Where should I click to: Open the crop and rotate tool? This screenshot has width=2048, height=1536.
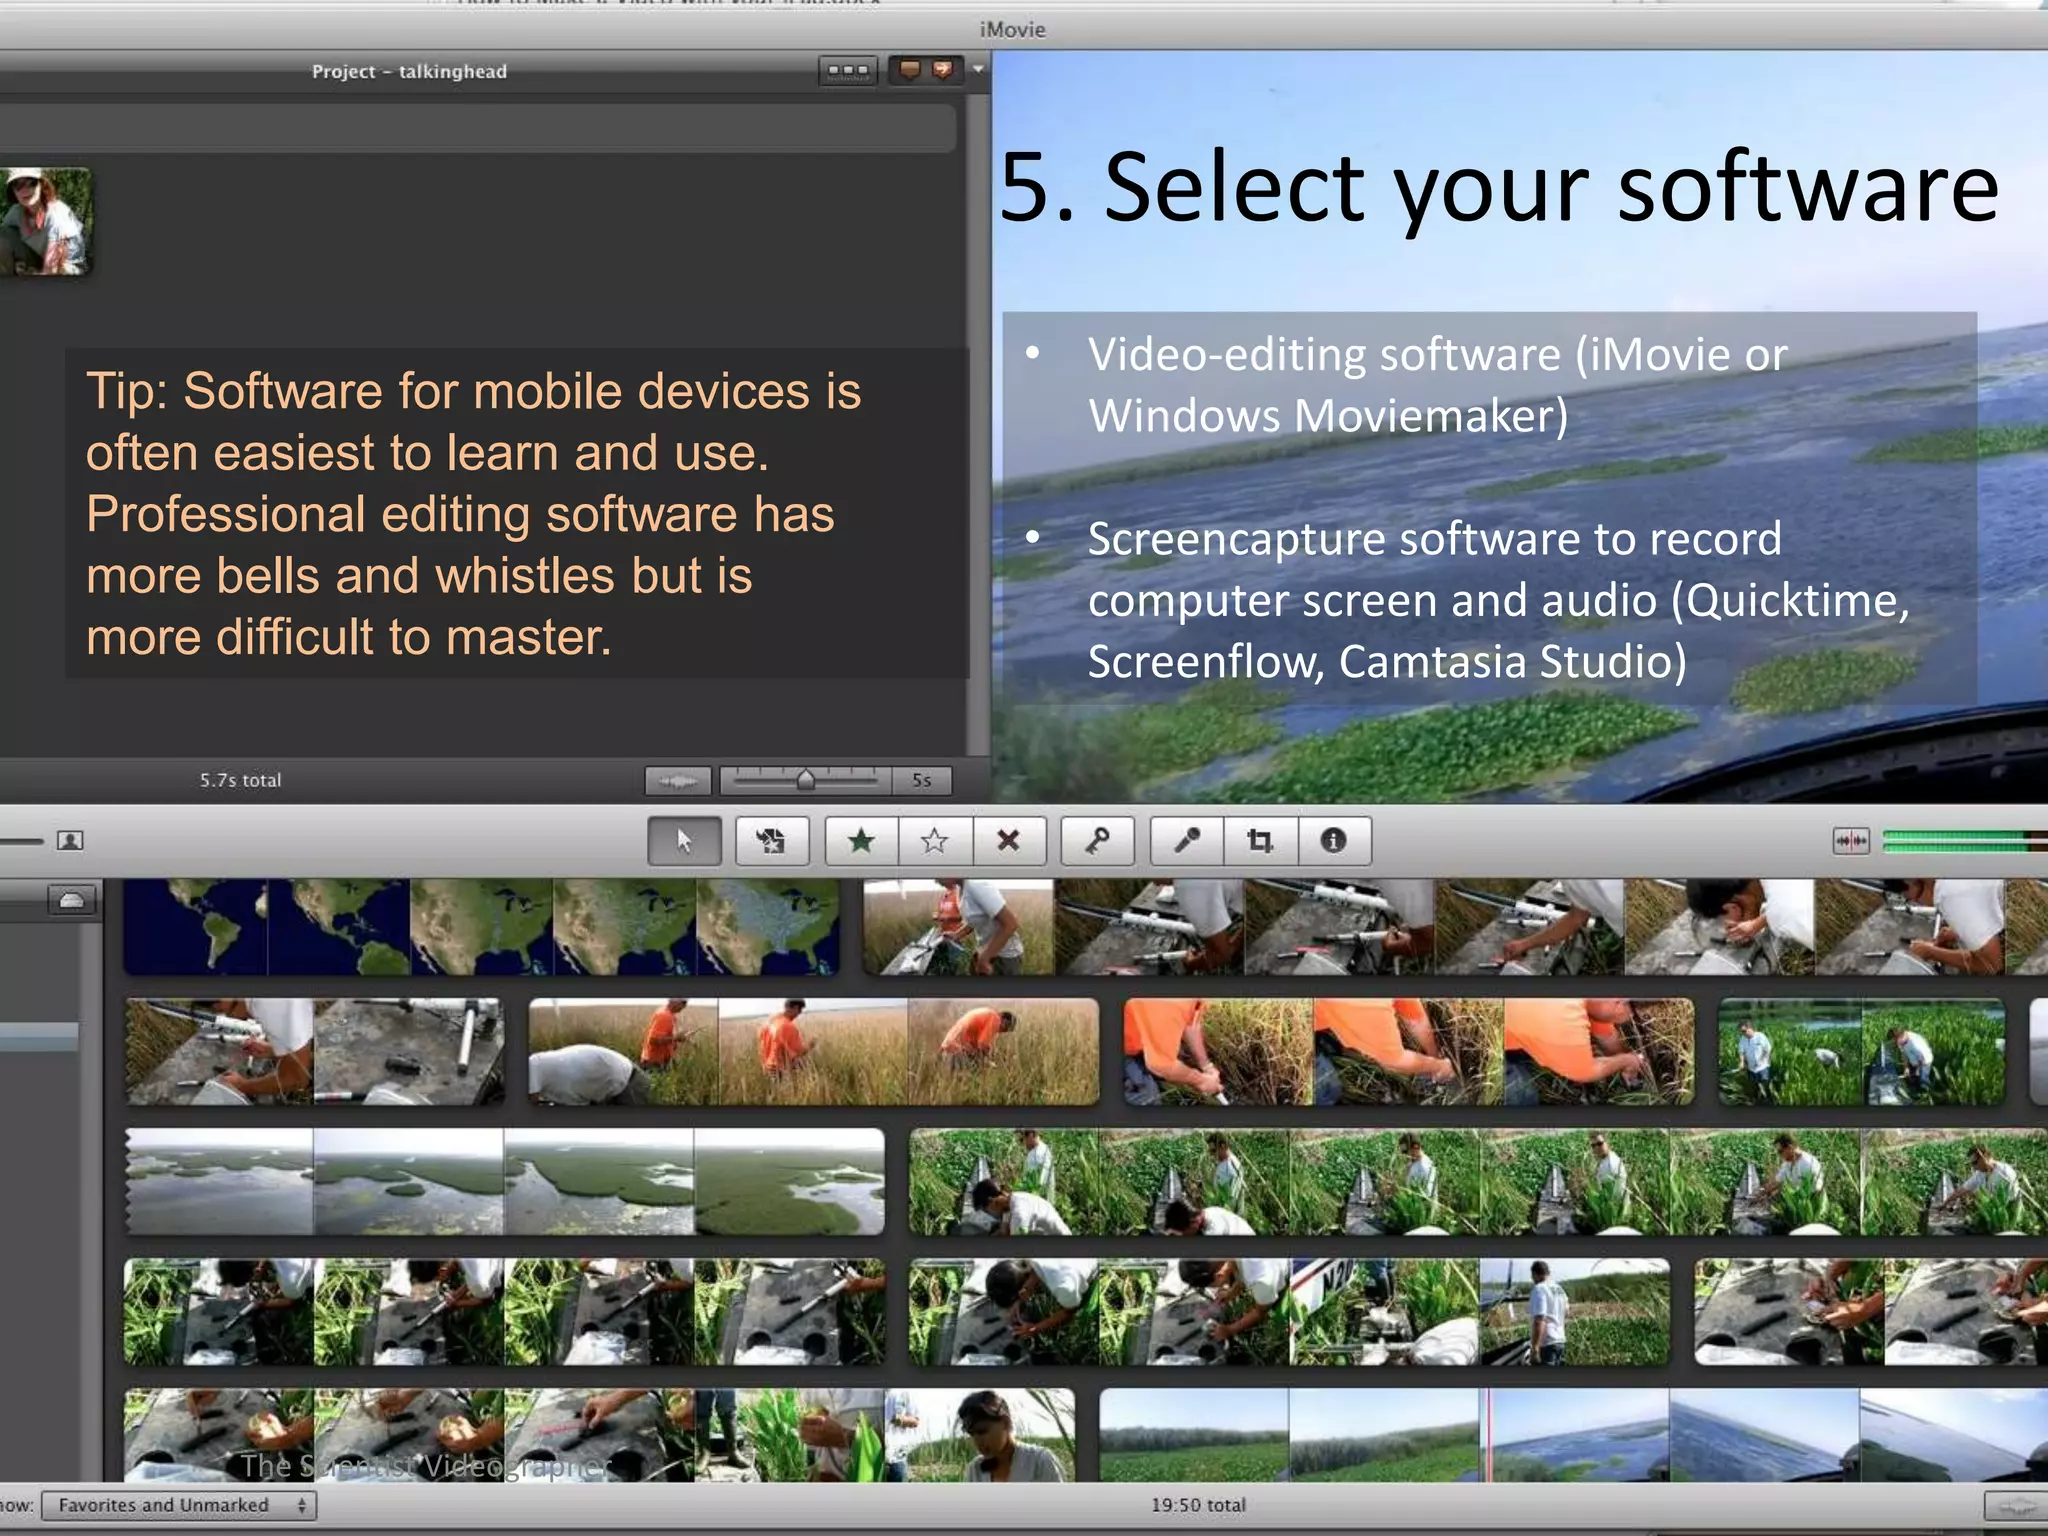[1261, 841]
